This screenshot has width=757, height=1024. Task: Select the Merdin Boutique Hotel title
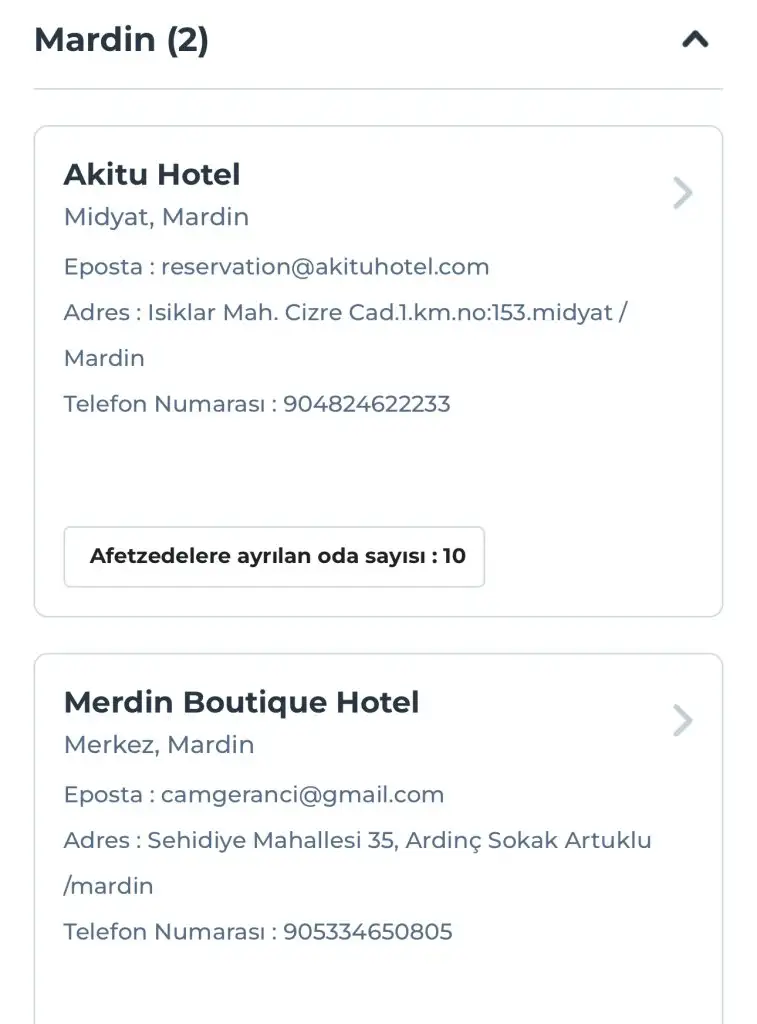point(241,702)
